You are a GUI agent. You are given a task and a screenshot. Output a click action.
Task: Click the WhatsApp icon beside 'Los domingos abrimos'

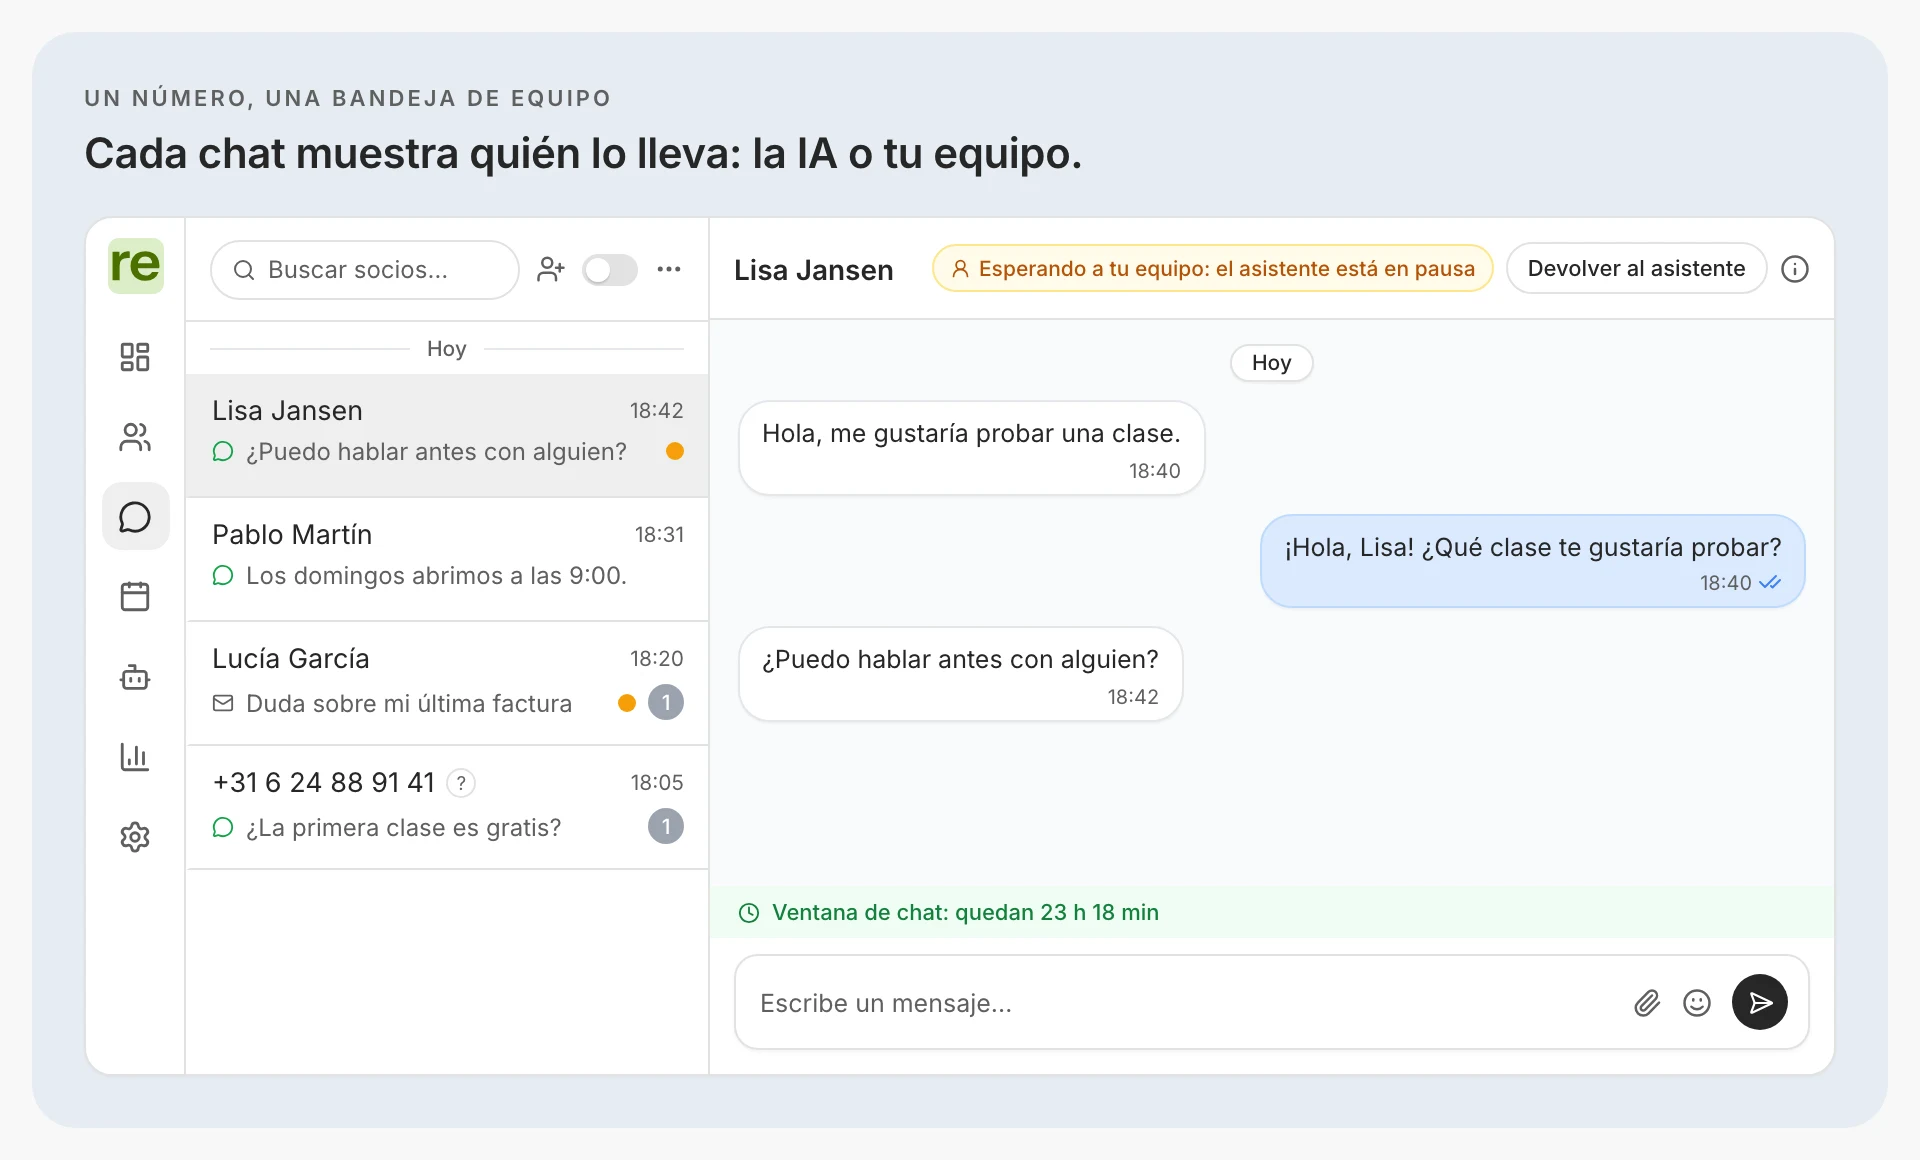223,576
